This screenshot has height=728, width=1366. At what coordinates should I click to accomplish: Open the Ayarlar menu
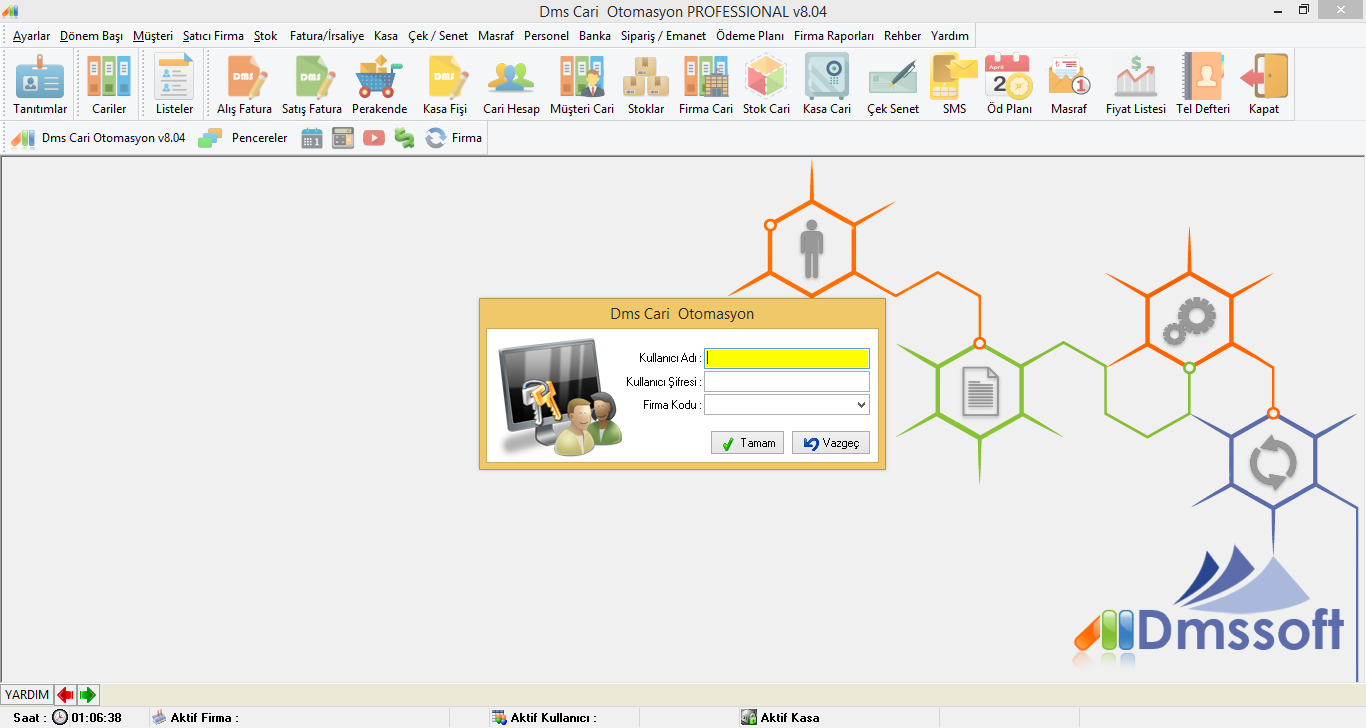[x=31, y=36]
